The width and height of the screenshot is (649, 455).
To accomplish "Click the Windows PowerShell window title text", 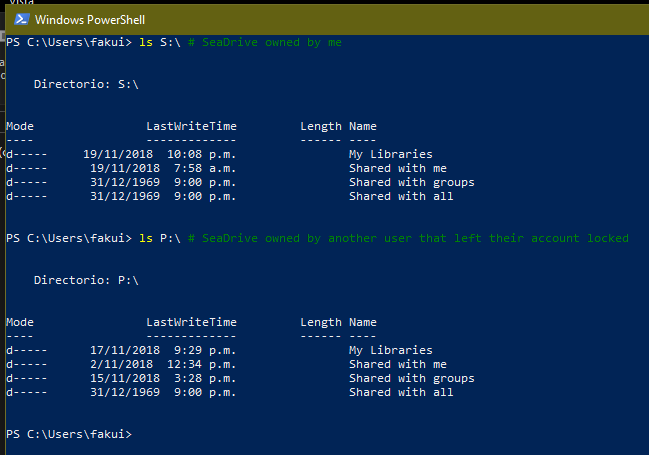I will pos(91,19).
